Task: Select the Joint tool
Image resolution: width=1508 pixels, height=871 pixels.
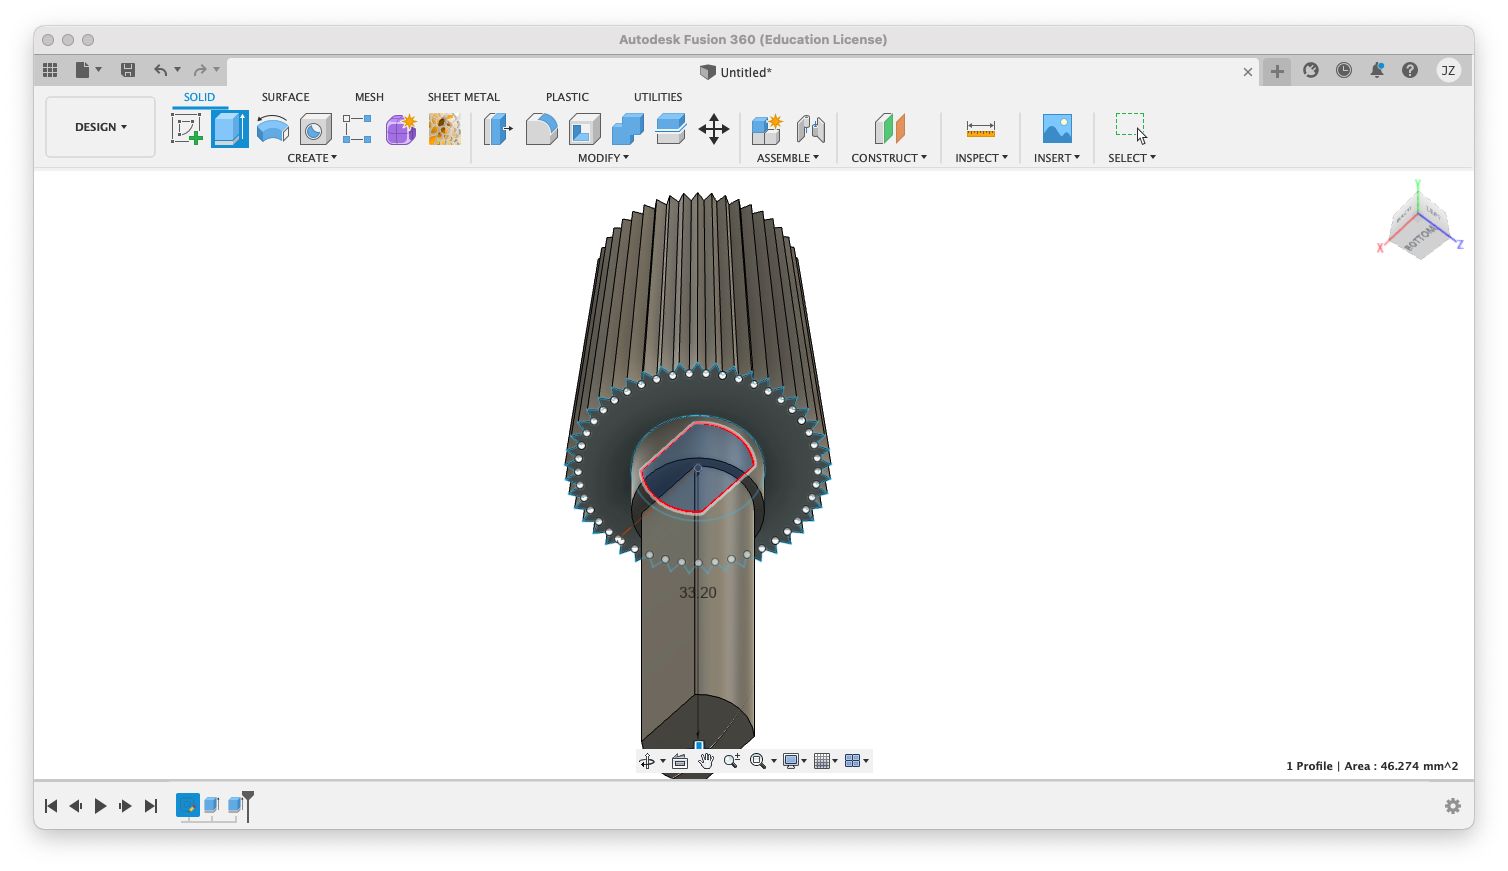Action: point(811,129)
